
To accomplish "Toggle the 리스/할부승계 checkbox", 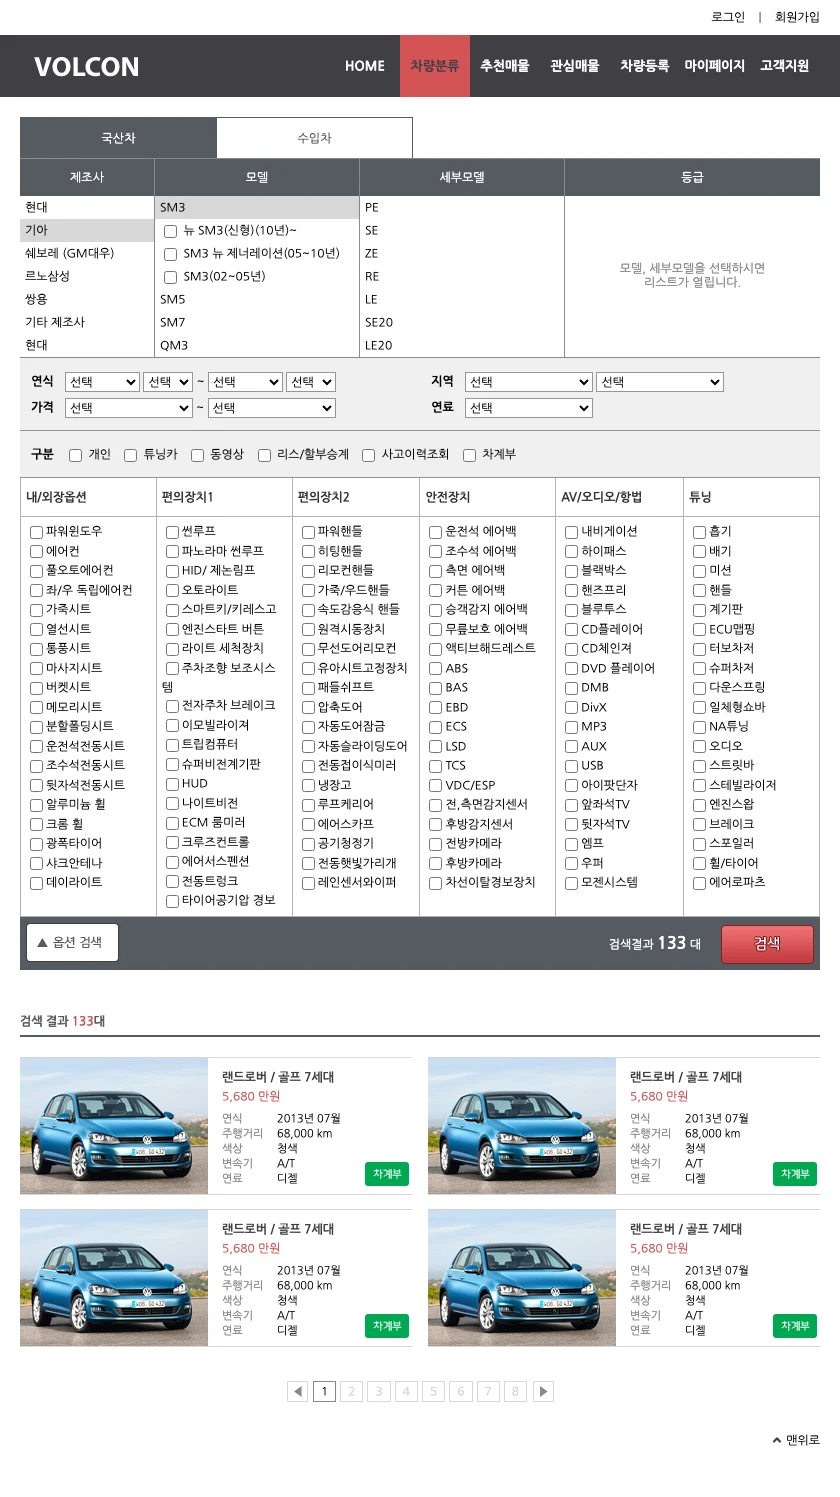I will coord(264,455).
